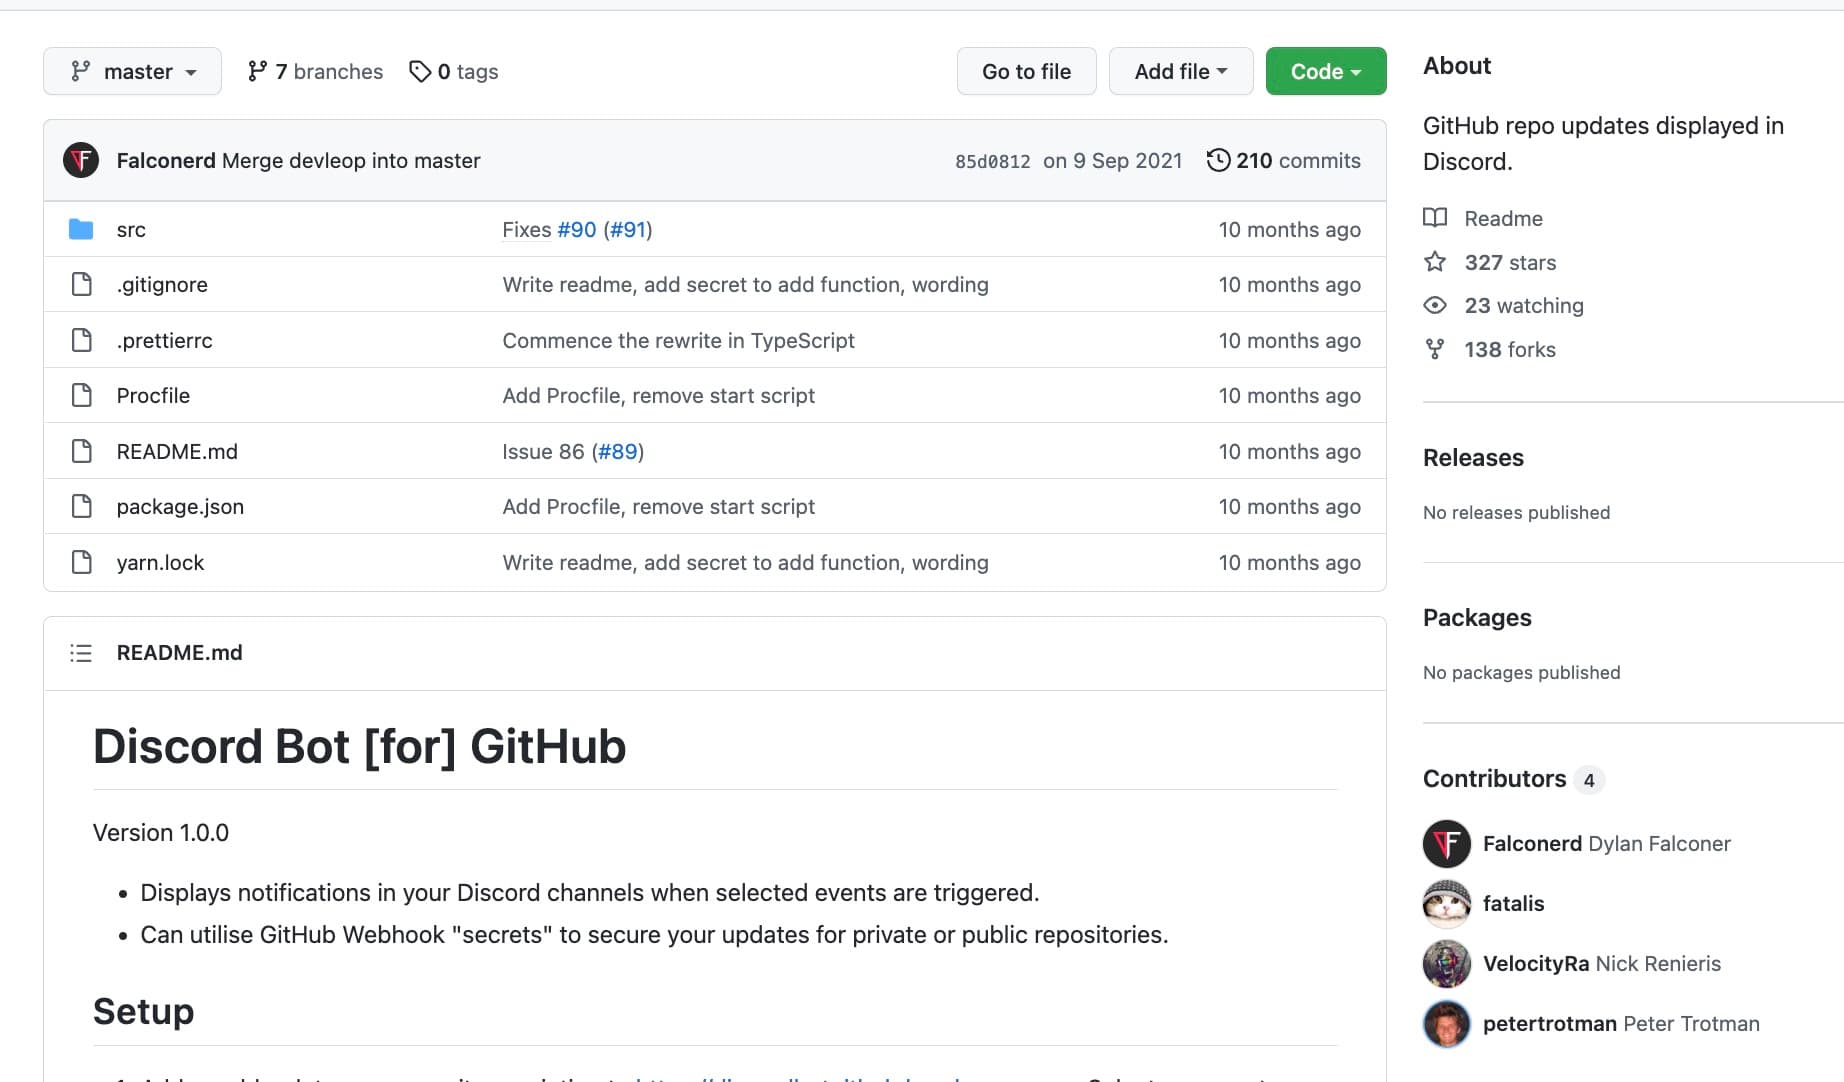Click the file icon next to package.json
This screenshot has width=1844, height=1082.
(x=81, y=506)
